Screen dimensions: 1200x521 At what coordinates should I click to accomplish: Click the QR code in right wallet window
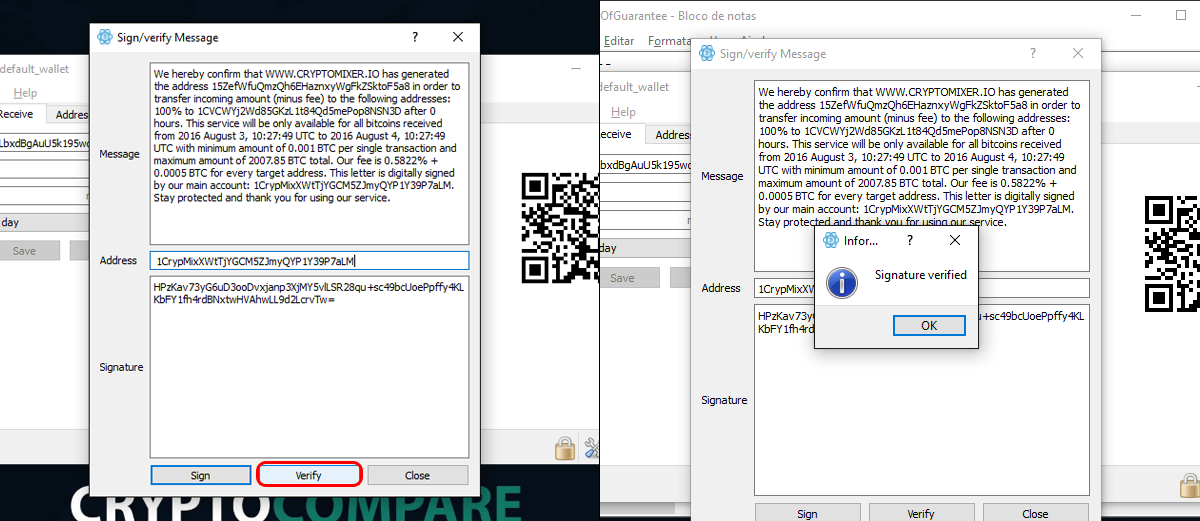point(1172,255)
